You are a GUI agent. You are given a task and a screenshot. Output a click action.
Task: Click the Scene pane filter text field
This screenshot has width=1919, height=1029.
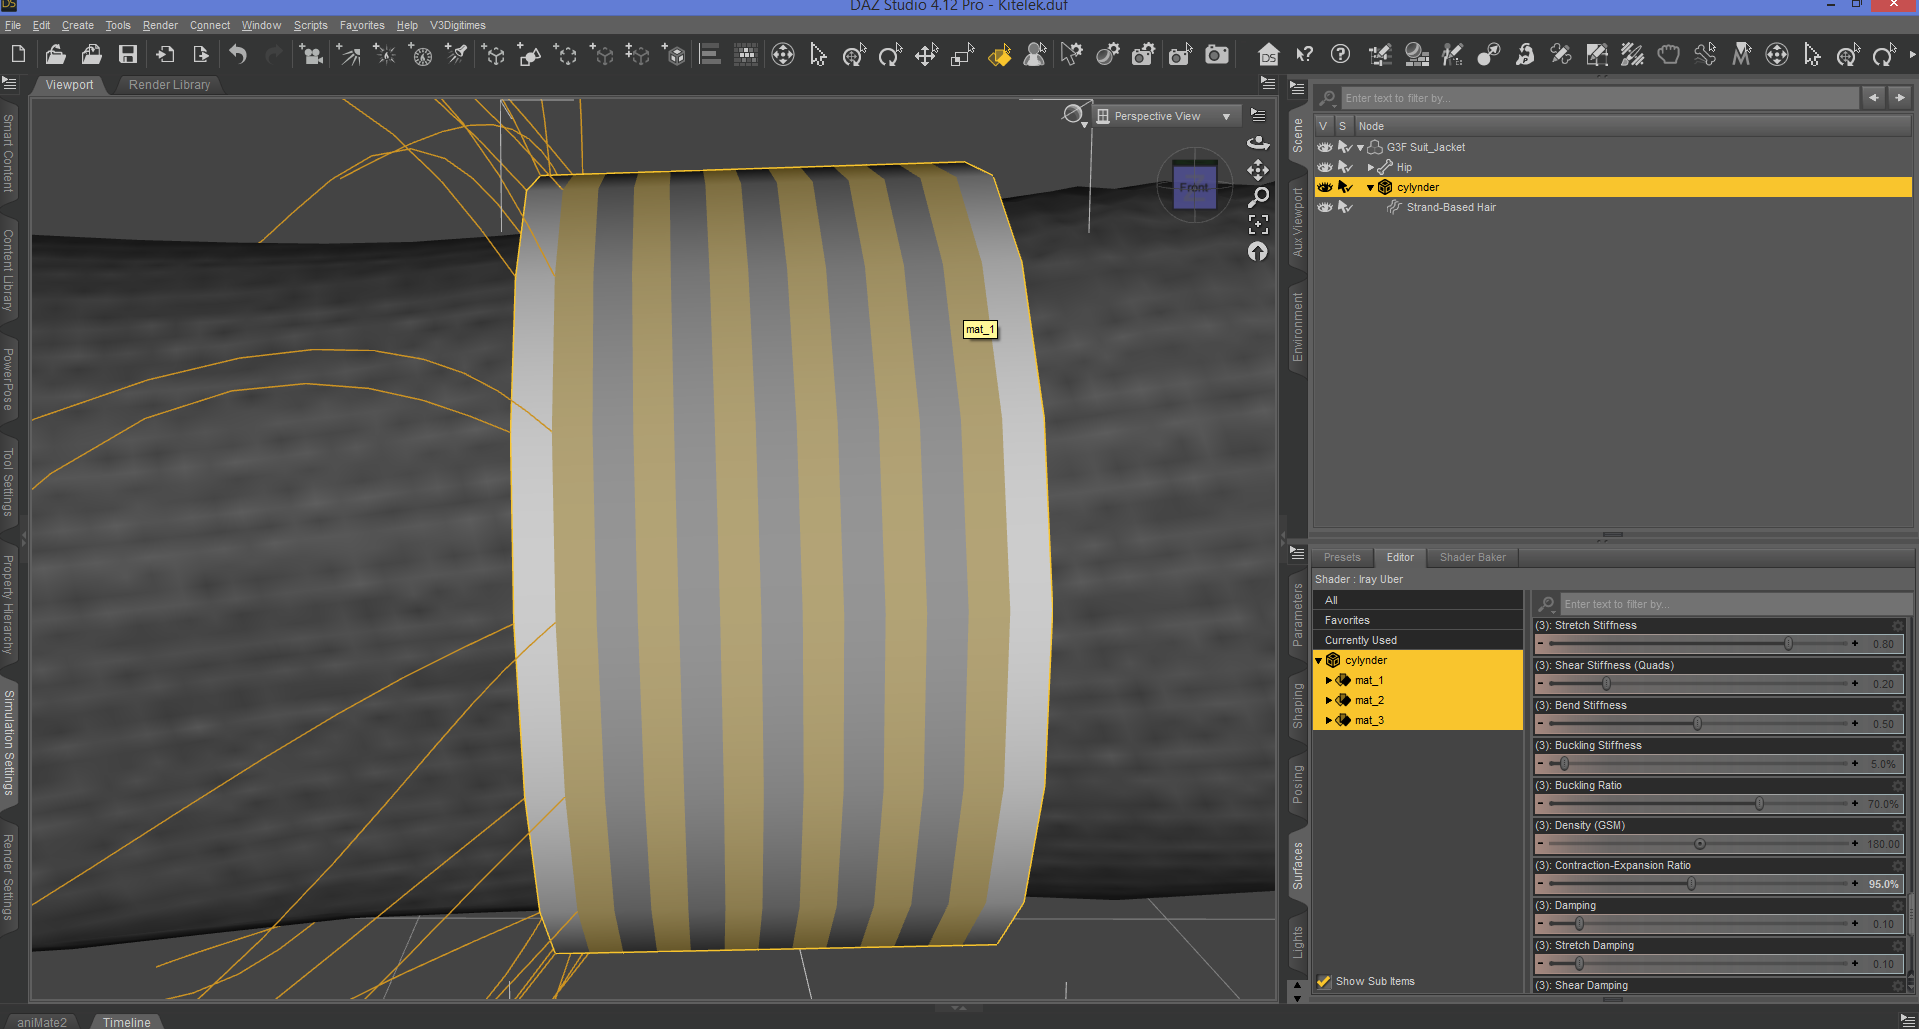coord(1598,98)
